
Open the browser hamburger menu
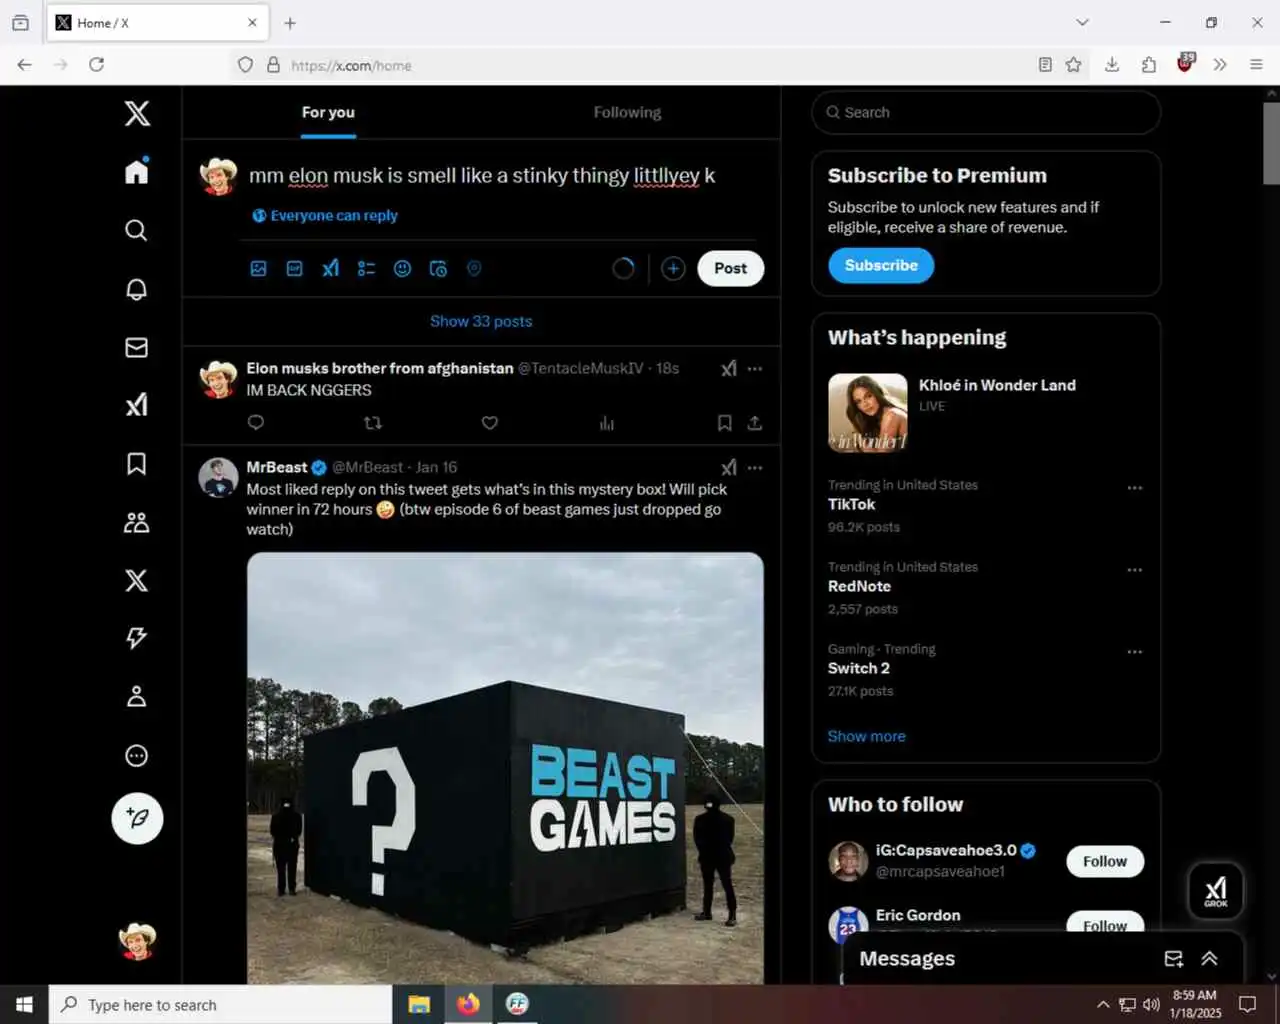(1256, 65)
